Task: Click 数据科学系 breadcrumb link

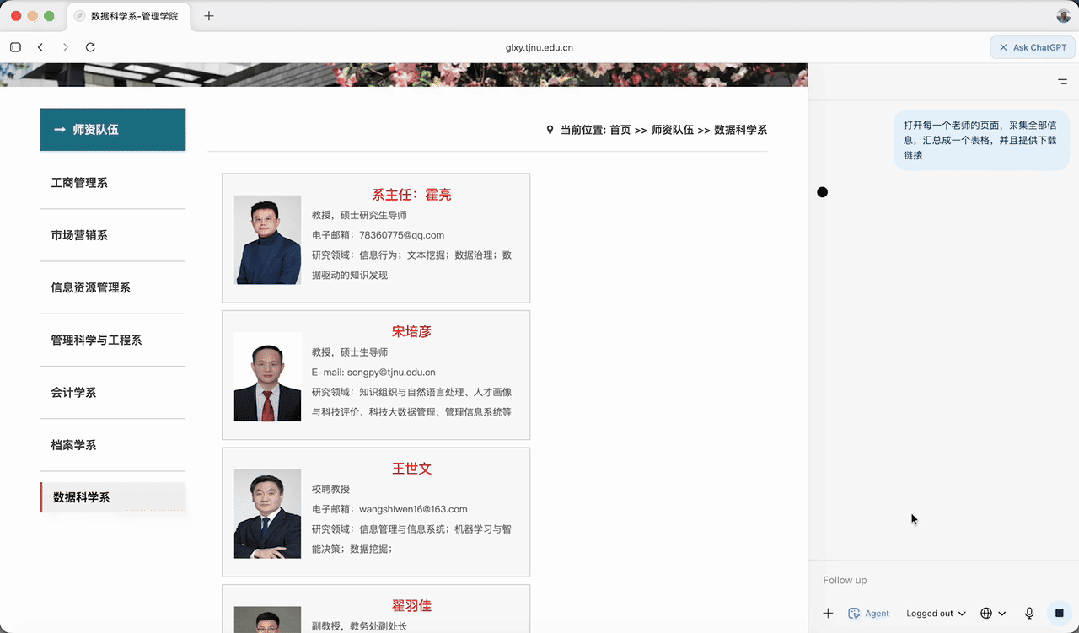Action: click(740, 129)
